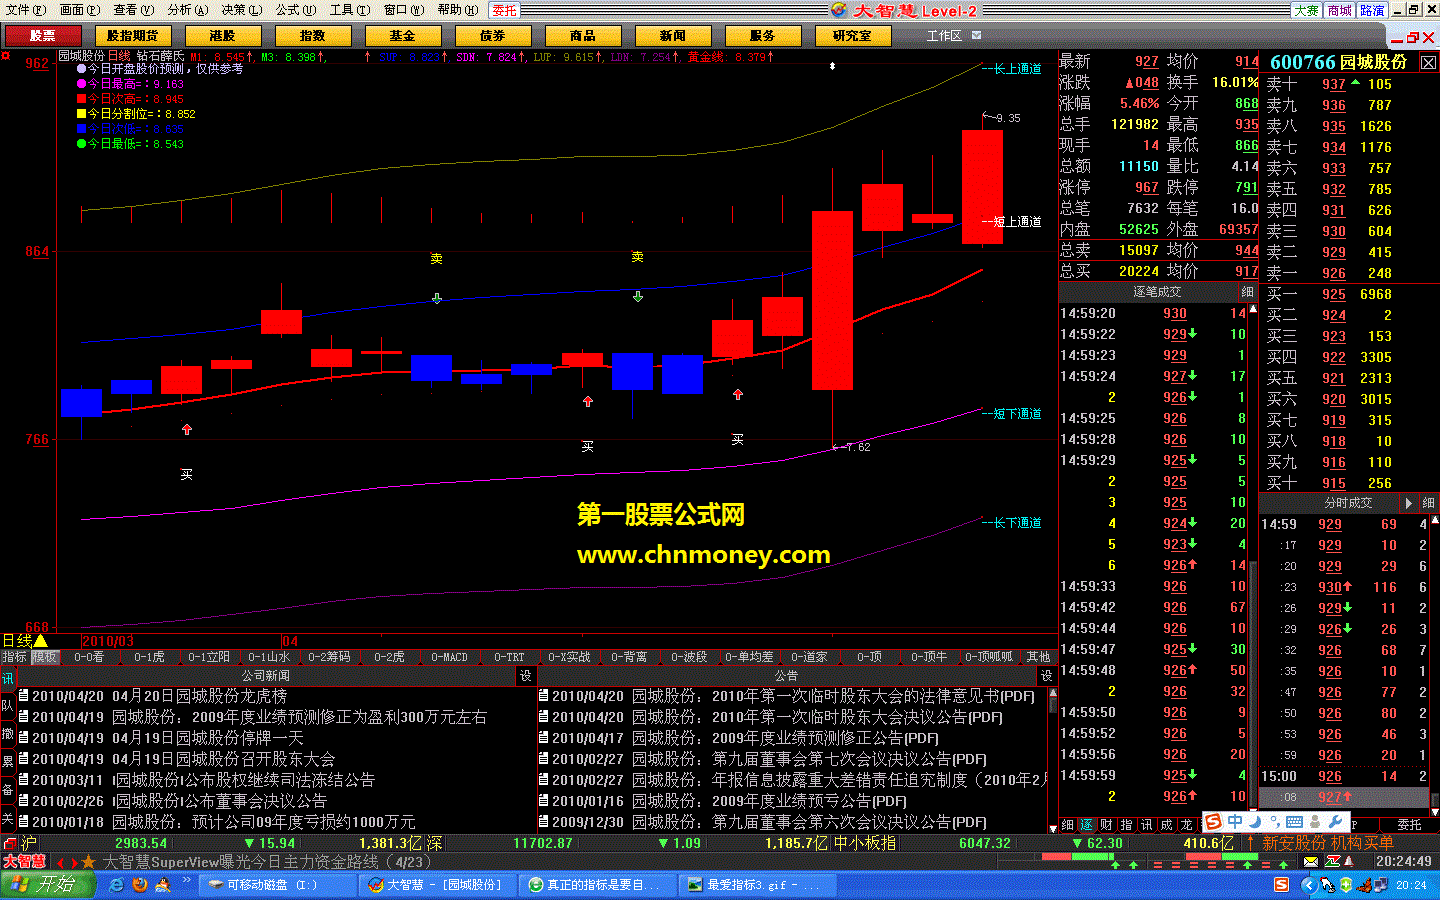Select the 龙 bottom tab

pos(1187,825)
